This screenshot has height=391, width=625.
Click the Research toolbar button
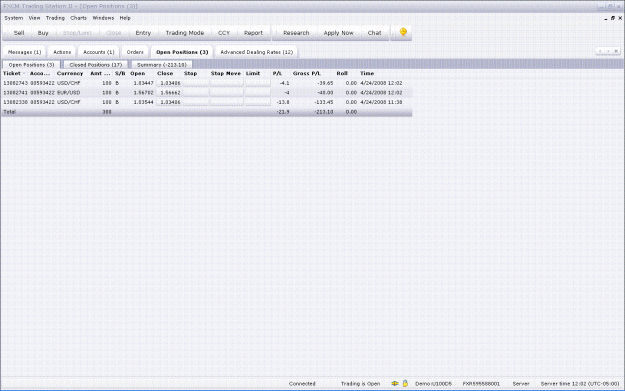pyautogui.click(x=296, y=33)
